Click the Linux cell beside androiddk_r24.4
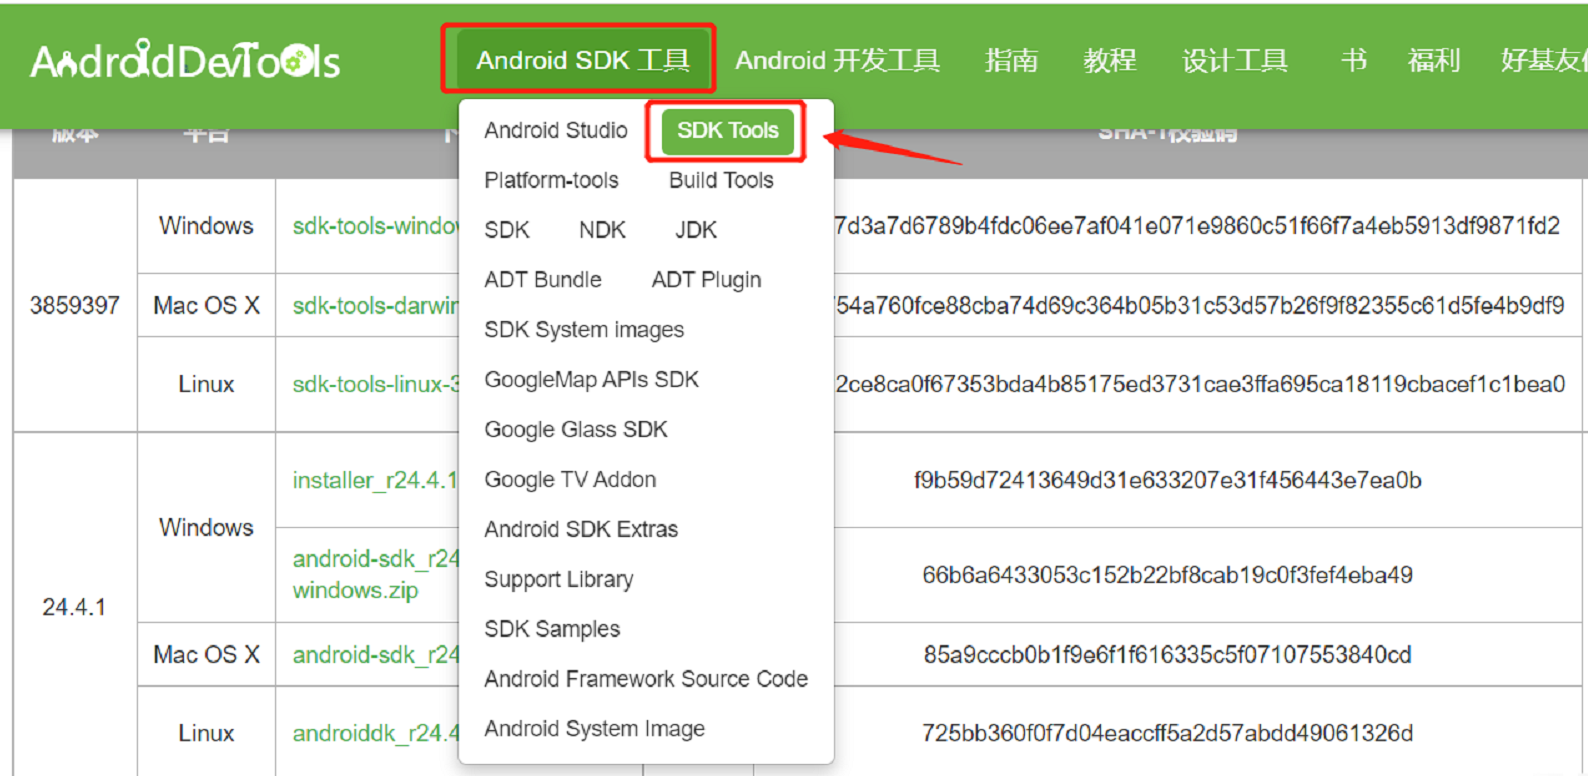Image resolution: width=1588 pixels, height=776 pixels. tap(206, 733)
